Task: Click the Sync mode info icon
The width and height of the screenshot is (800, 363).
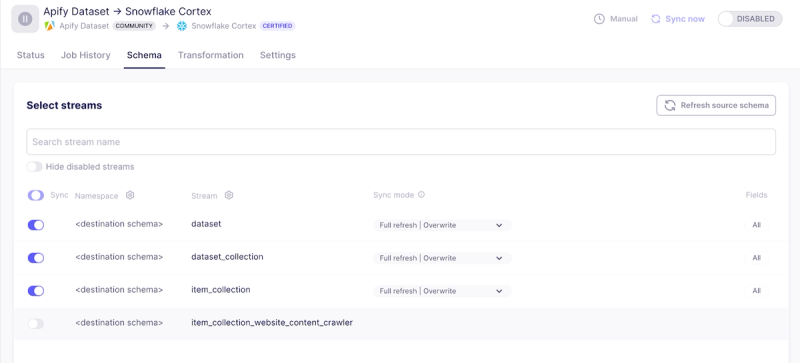Action: [x=421, y=195]
